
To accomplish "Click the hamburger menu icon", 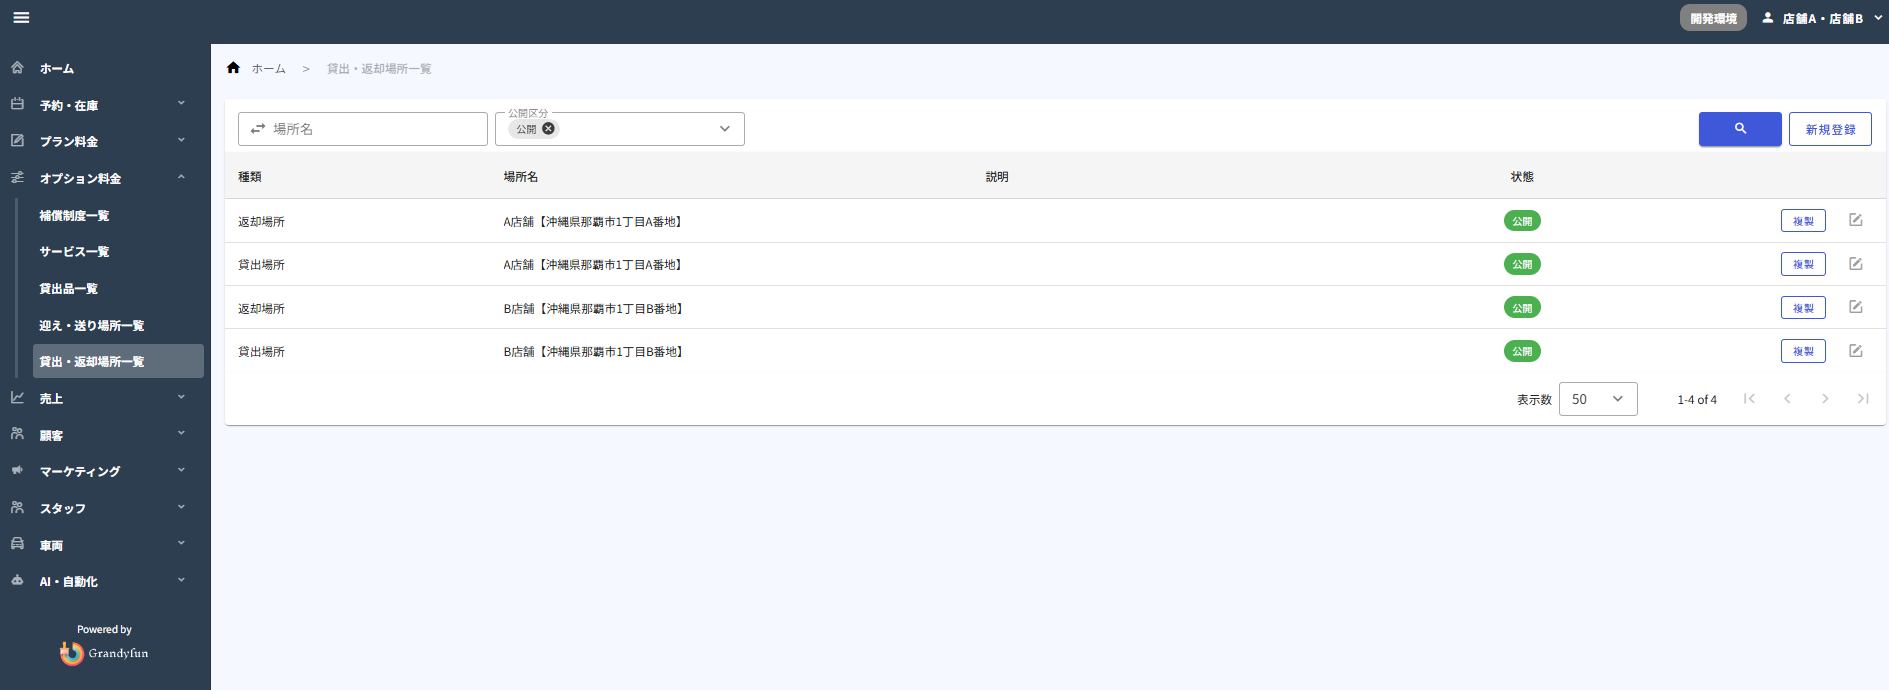I will 21,18.
